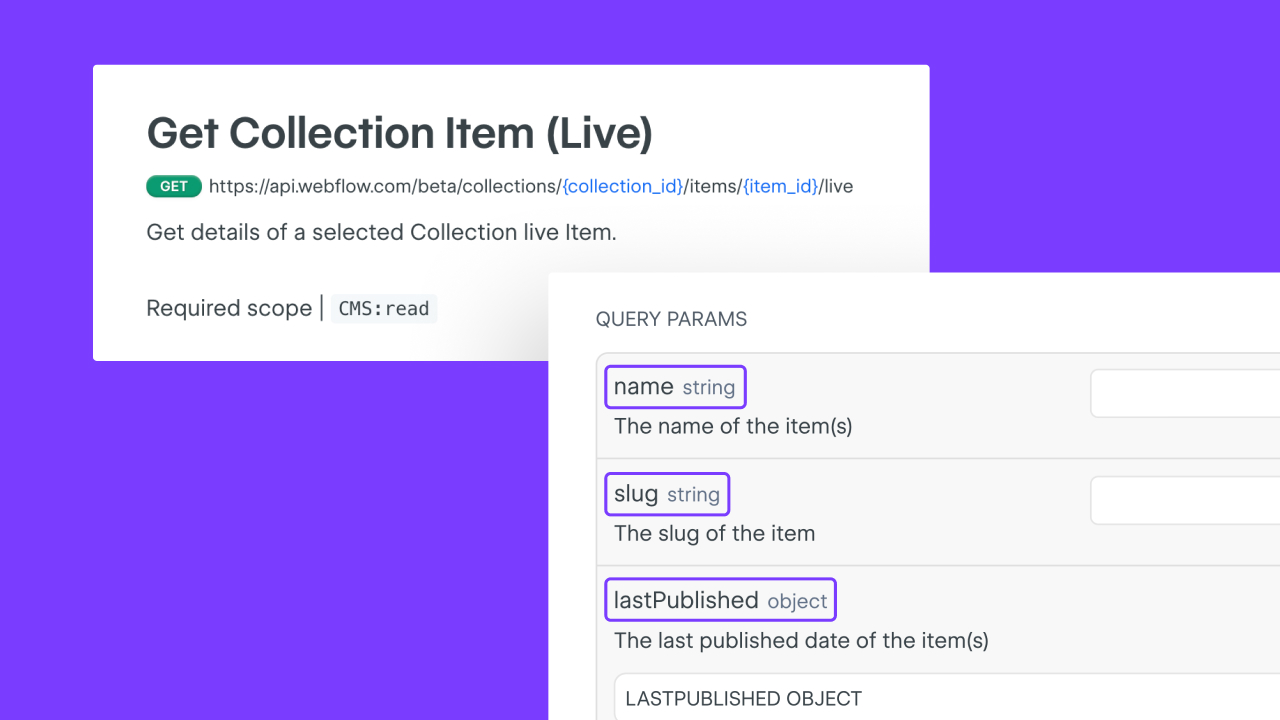Focus the slug query param input field

pos(1184,500)
